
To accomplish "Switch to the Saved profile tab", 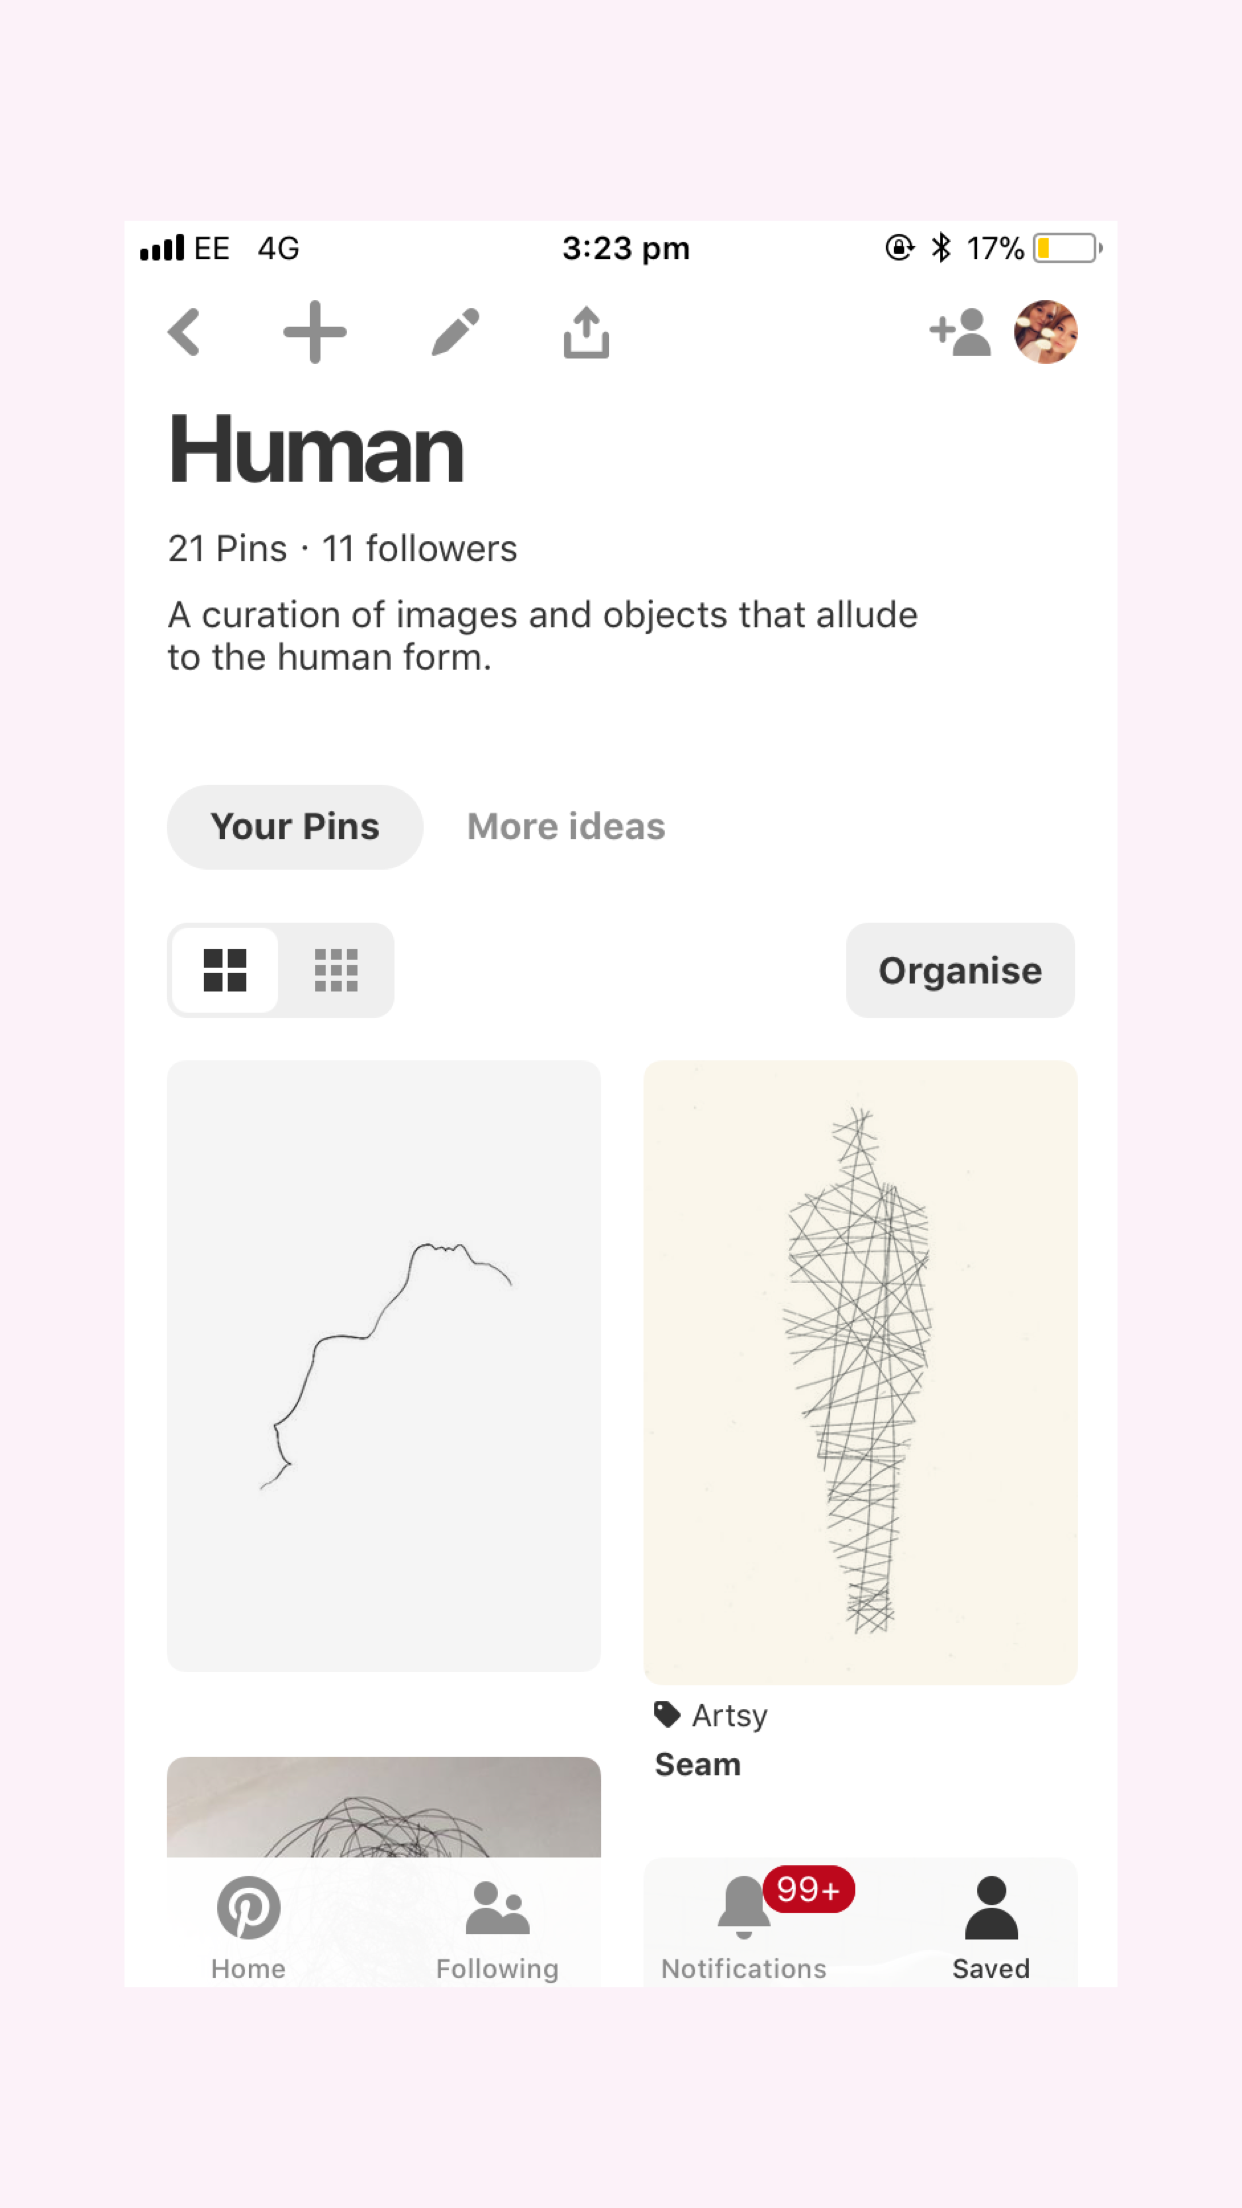I will click(x=991, y=1927).
